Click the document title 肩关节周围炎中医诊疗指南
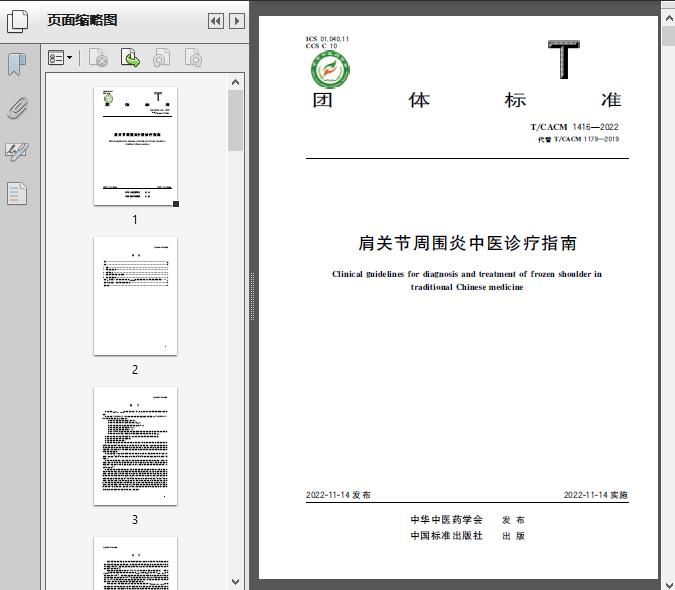This screenshot has height=590, width=675. tap(467, 243)
